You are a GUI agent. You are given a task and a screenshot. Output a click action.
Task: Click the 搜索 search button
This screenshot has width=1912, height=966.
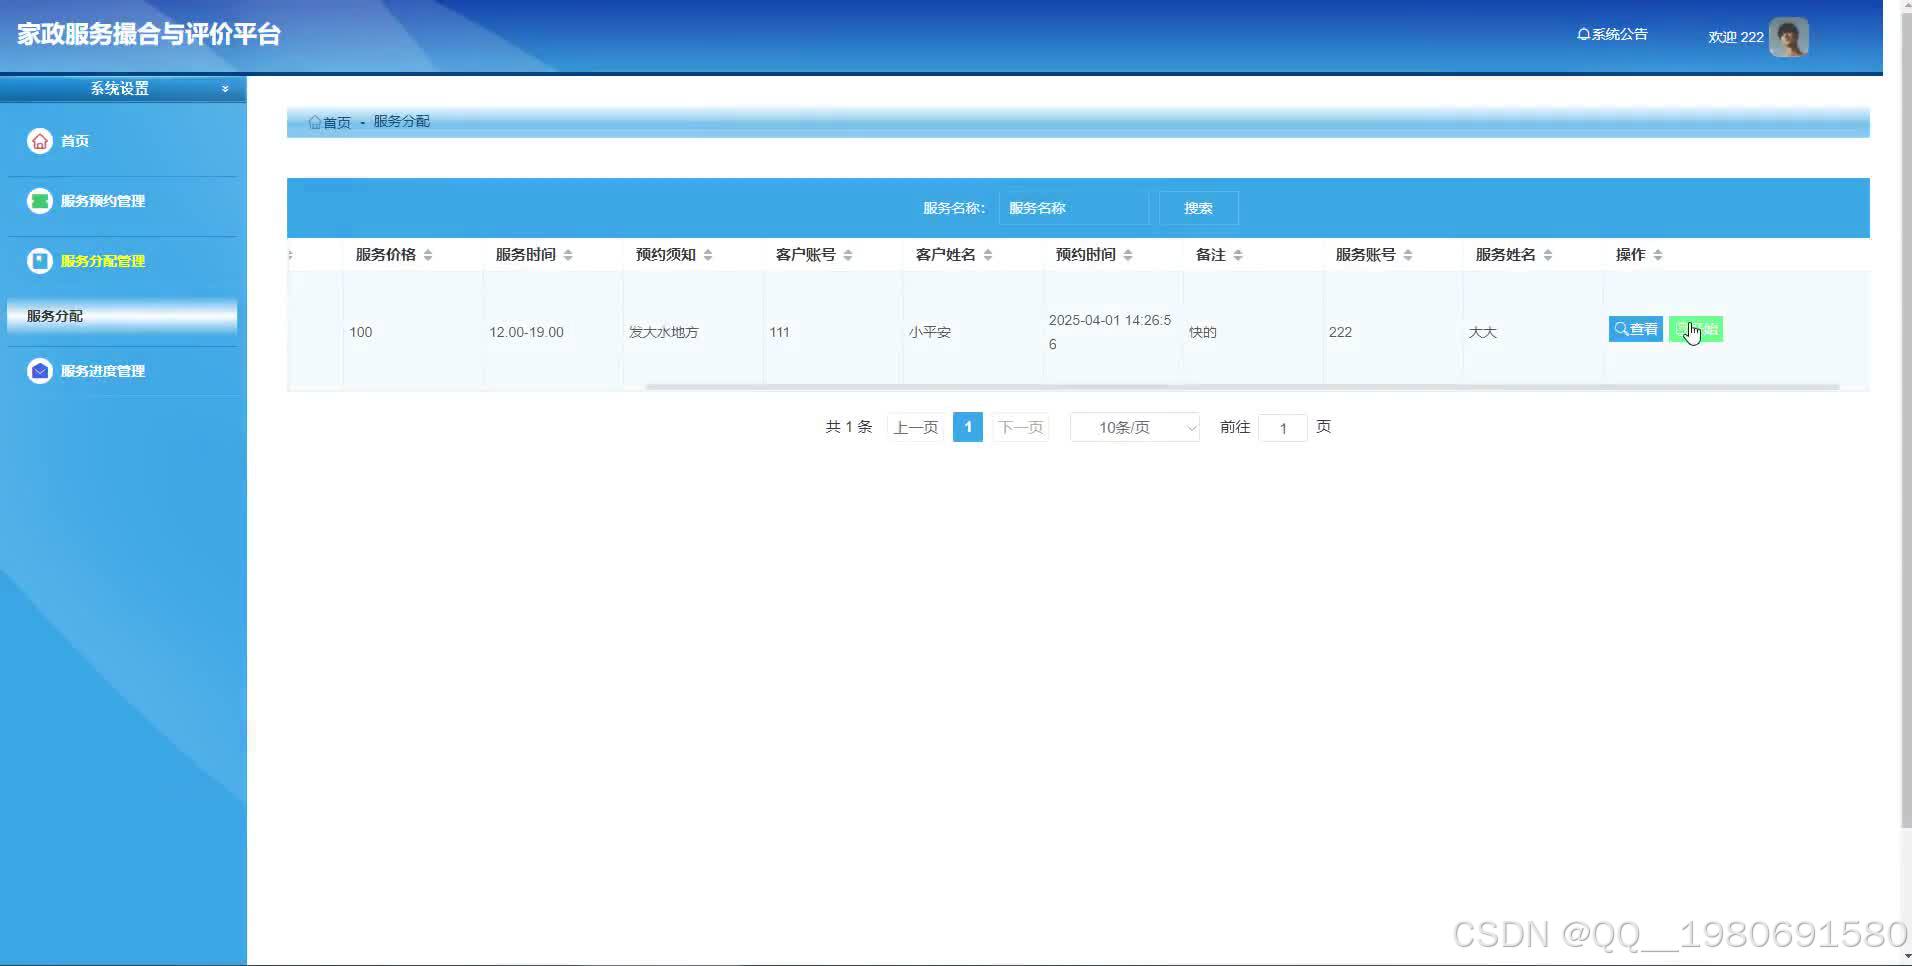tap(1197, 207)
